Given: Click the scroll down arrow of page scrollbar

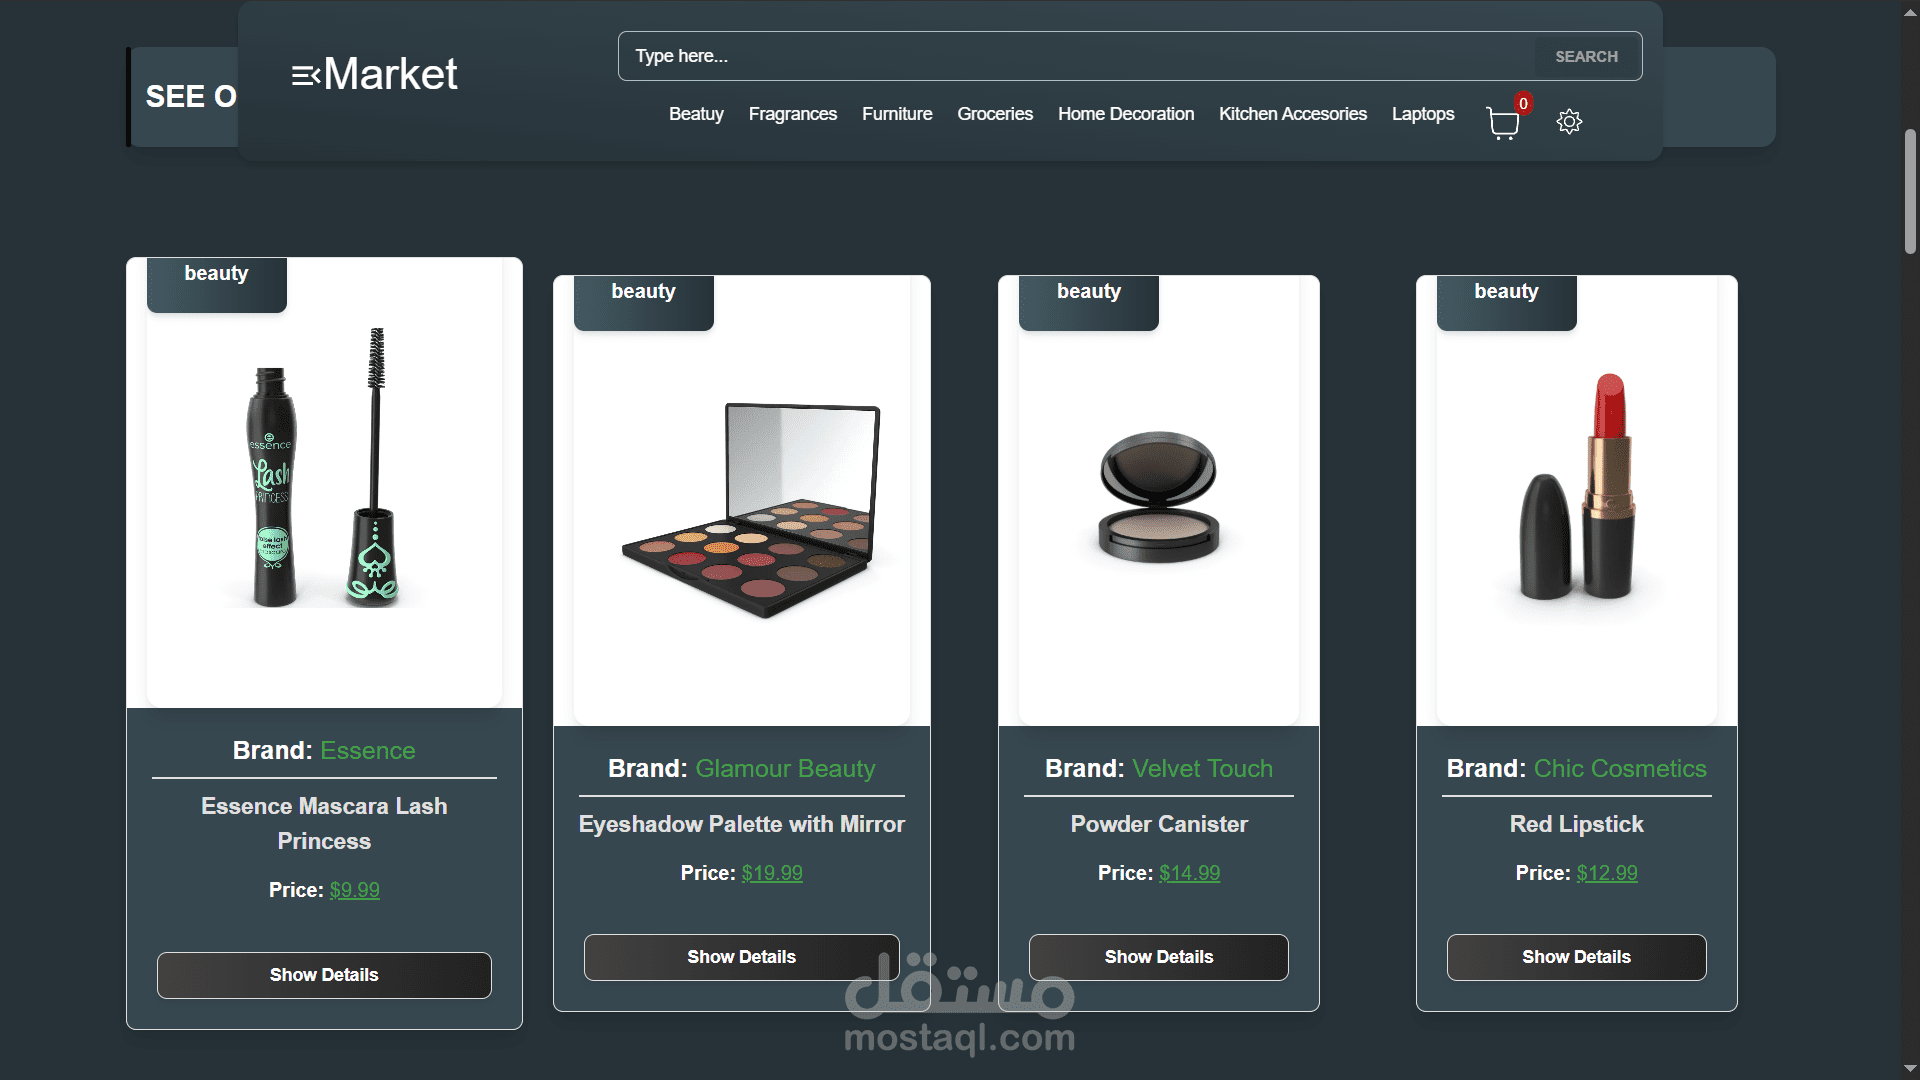Looking at the screenshot, I should tap(1910, 1068).
